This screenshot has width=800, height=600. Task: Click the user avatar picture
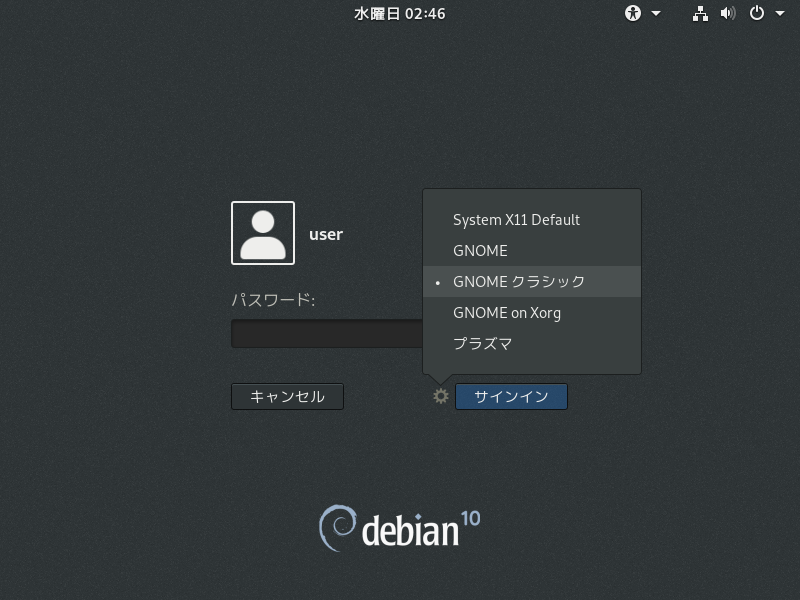263,233
